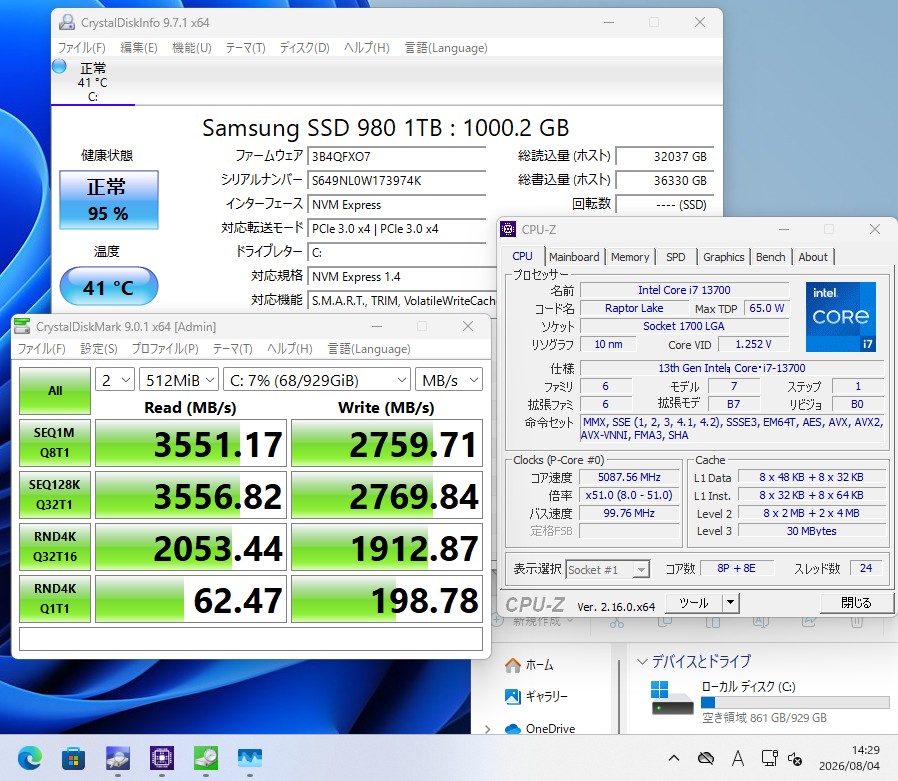
Task: Click the SEQ1M read result 3551.17
Action: pos(191,443)
